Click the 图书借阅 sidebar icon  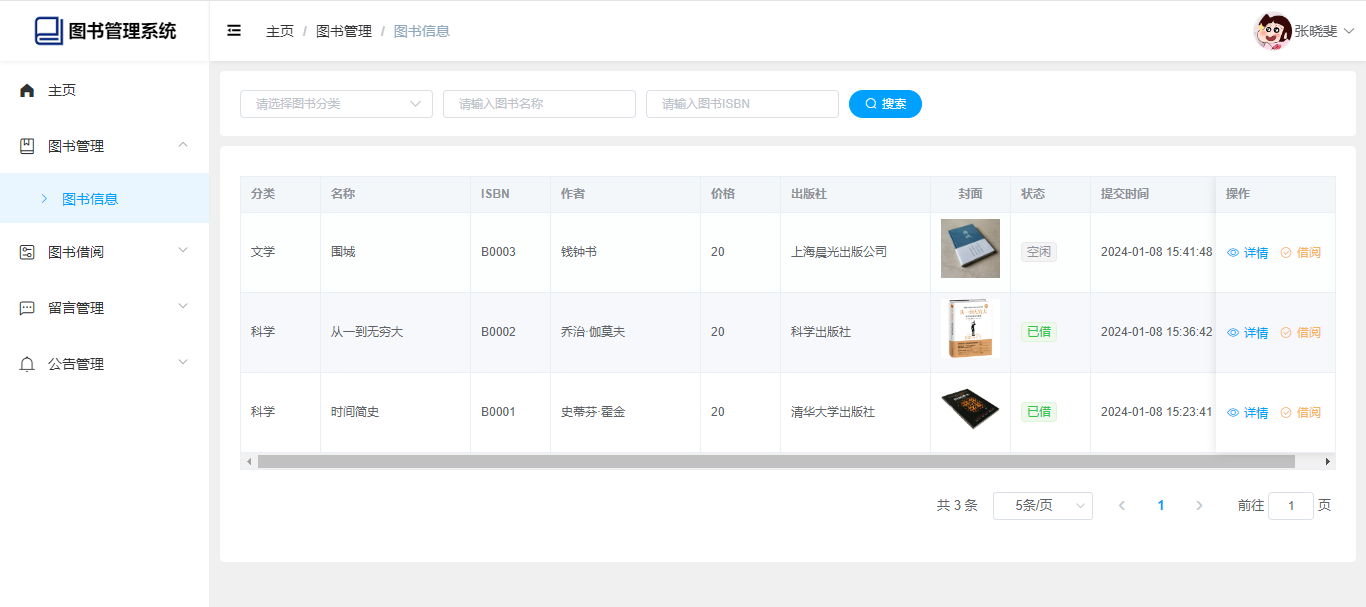tap(27, 252)
